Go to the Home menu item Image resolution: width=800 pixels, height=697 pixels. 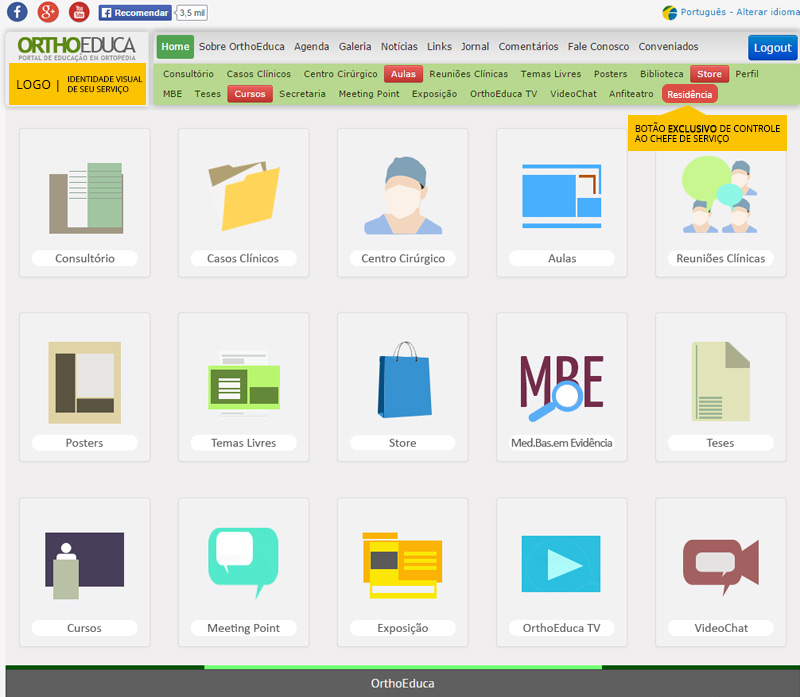pos(175,46)
